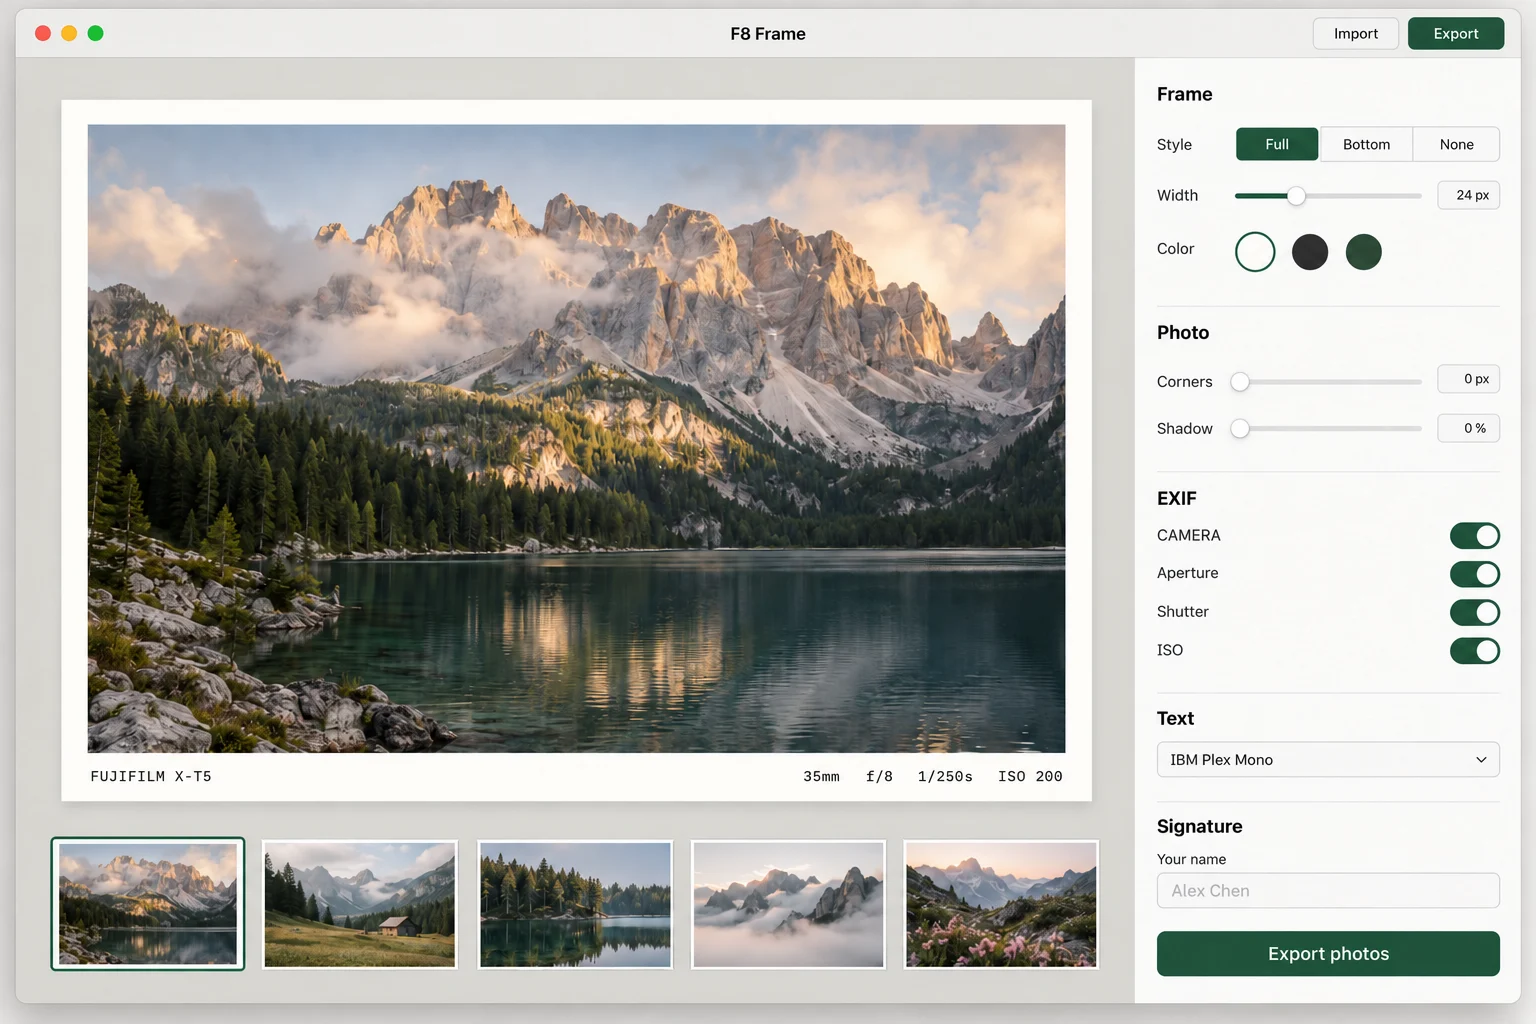Click the 35mm focal length text
Screen dimensions: 1536x1024
click(821, 777)
